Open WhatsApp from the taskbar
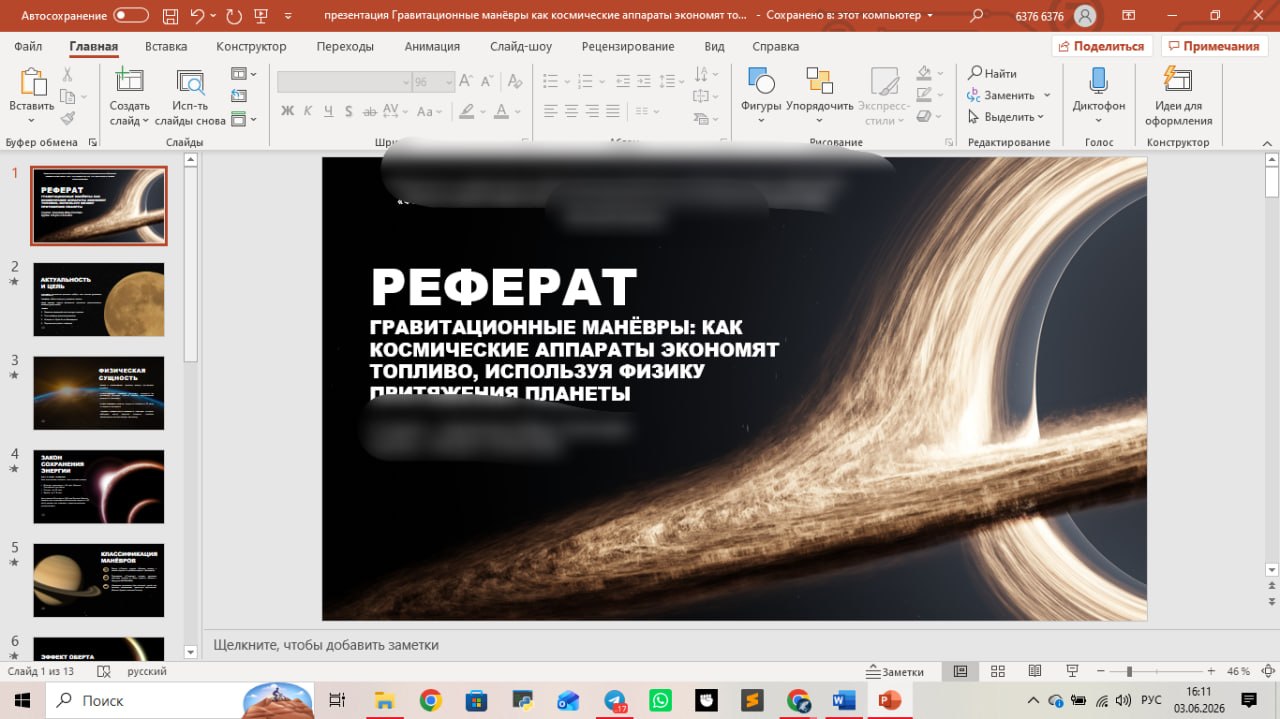The width and height of the screenshot is (1280, 719). point(660,701)
